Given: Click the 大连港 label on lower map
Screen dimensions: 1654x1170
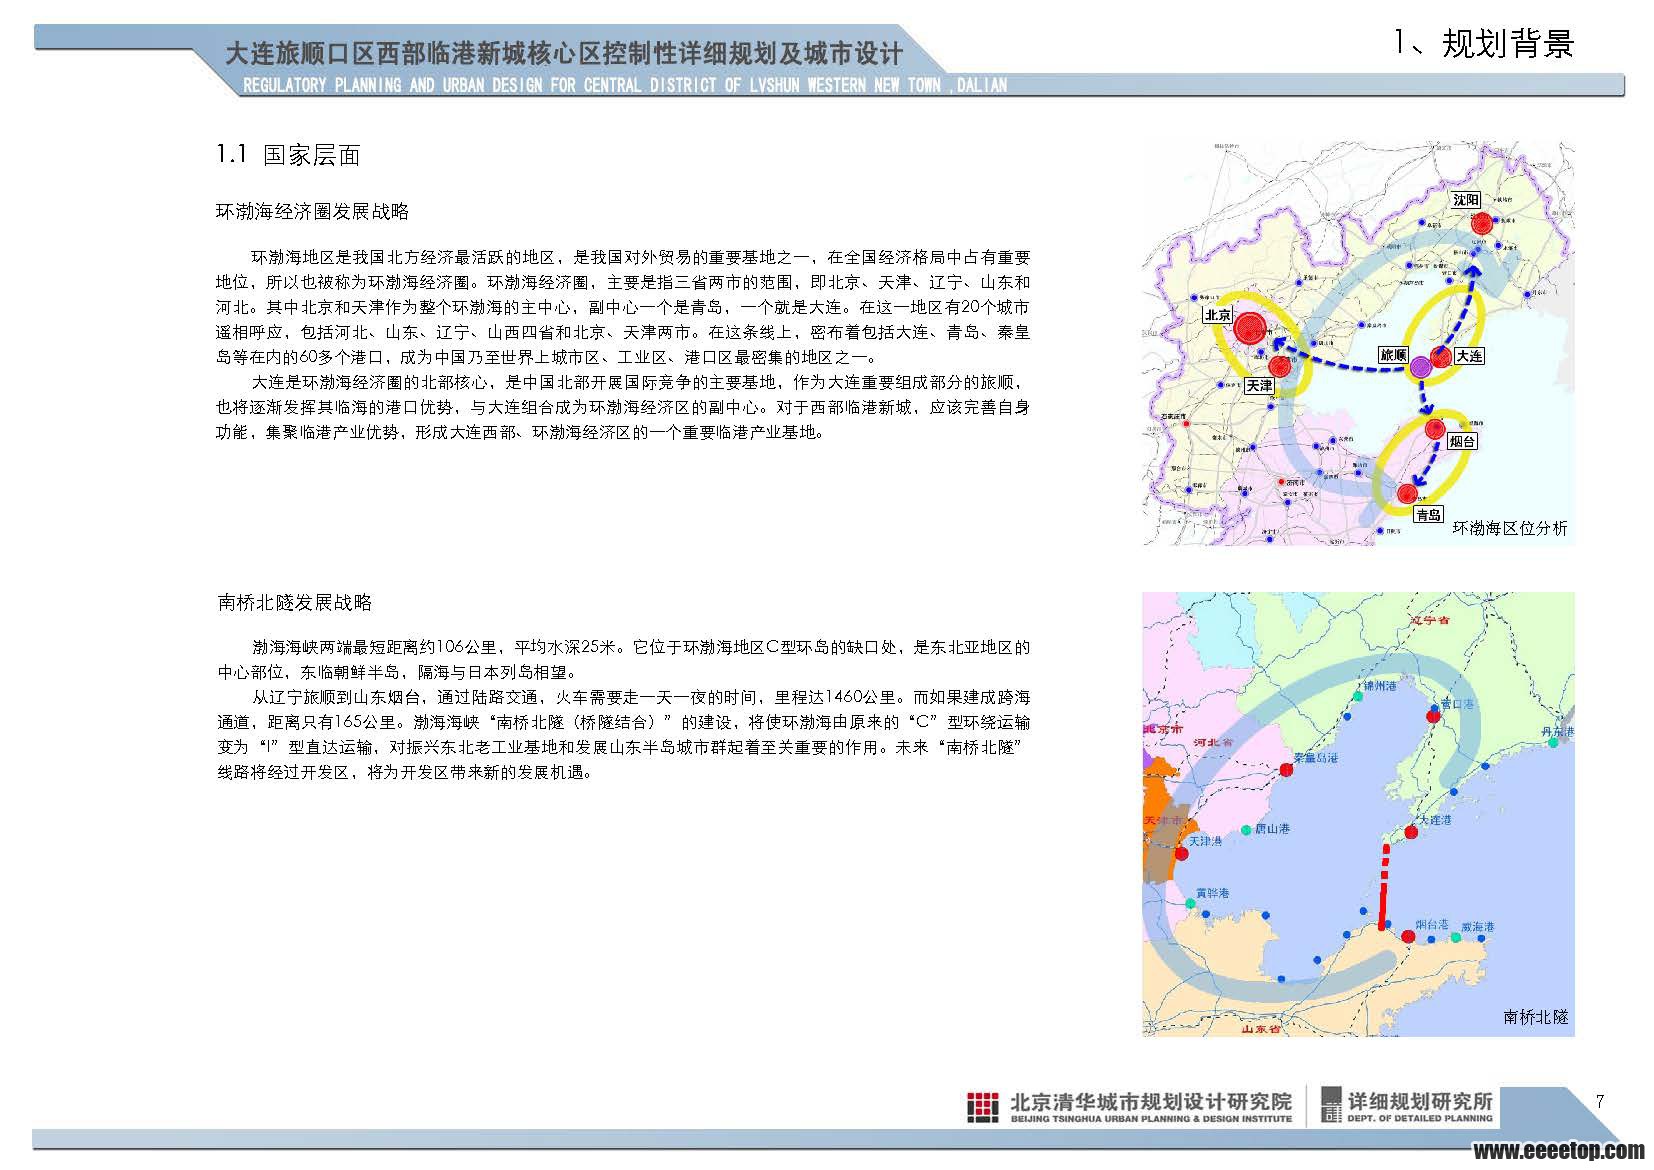Looking at the screenshot, I should point(1435,820).
